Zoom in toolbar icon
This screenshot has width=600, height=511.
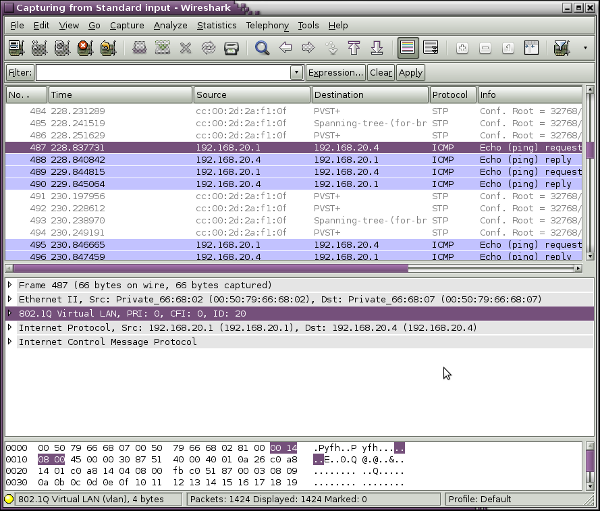point(462,48)
